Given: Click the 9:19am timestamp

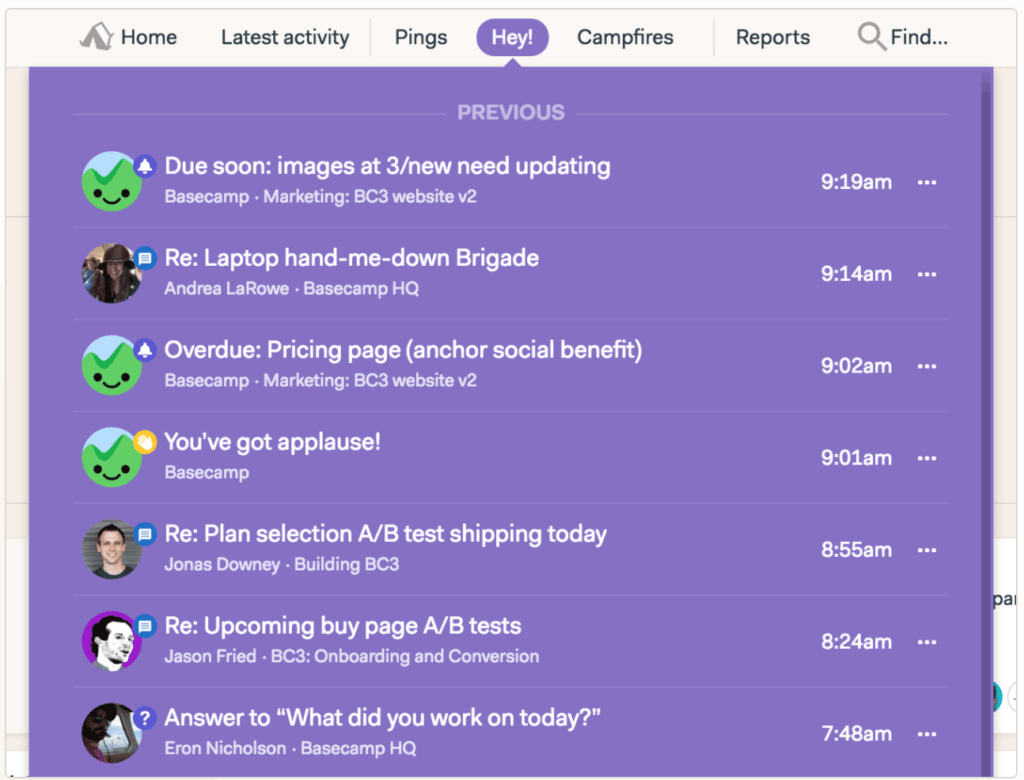Looking at the screenshot, I should point(856,182).
